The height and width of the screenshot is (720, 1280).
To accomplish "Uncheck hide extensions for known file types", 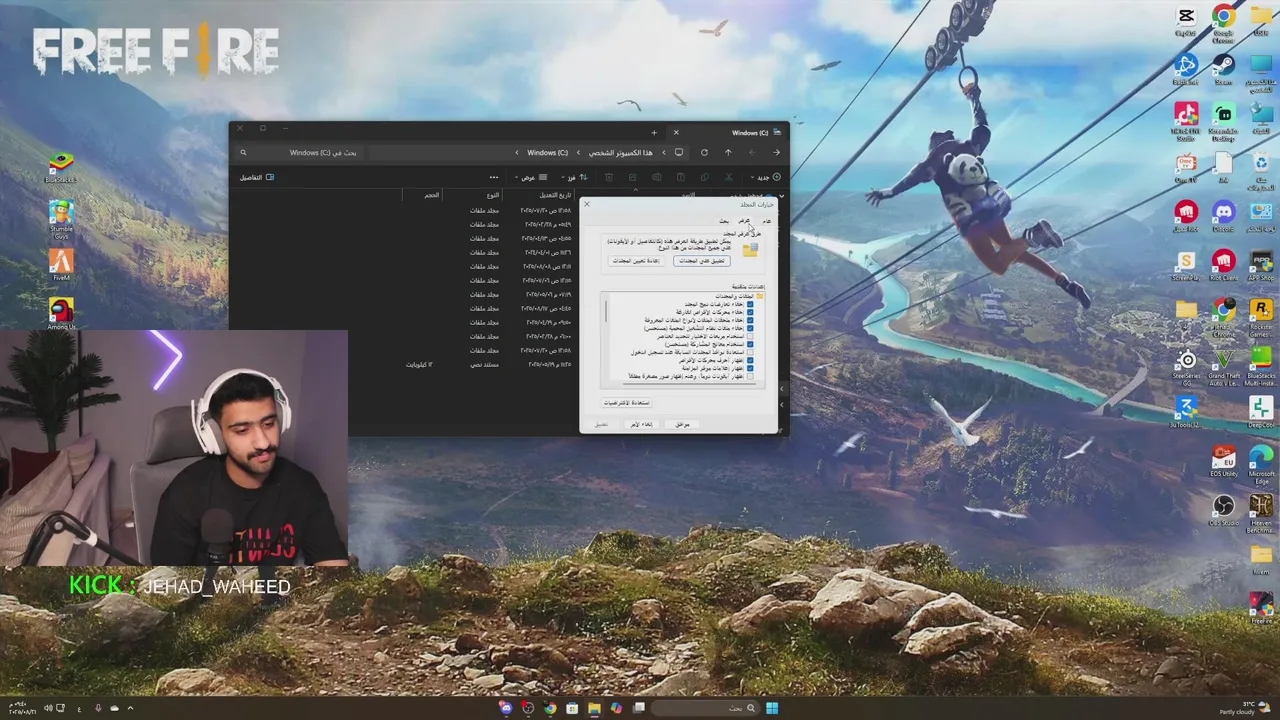I will 750,320.
